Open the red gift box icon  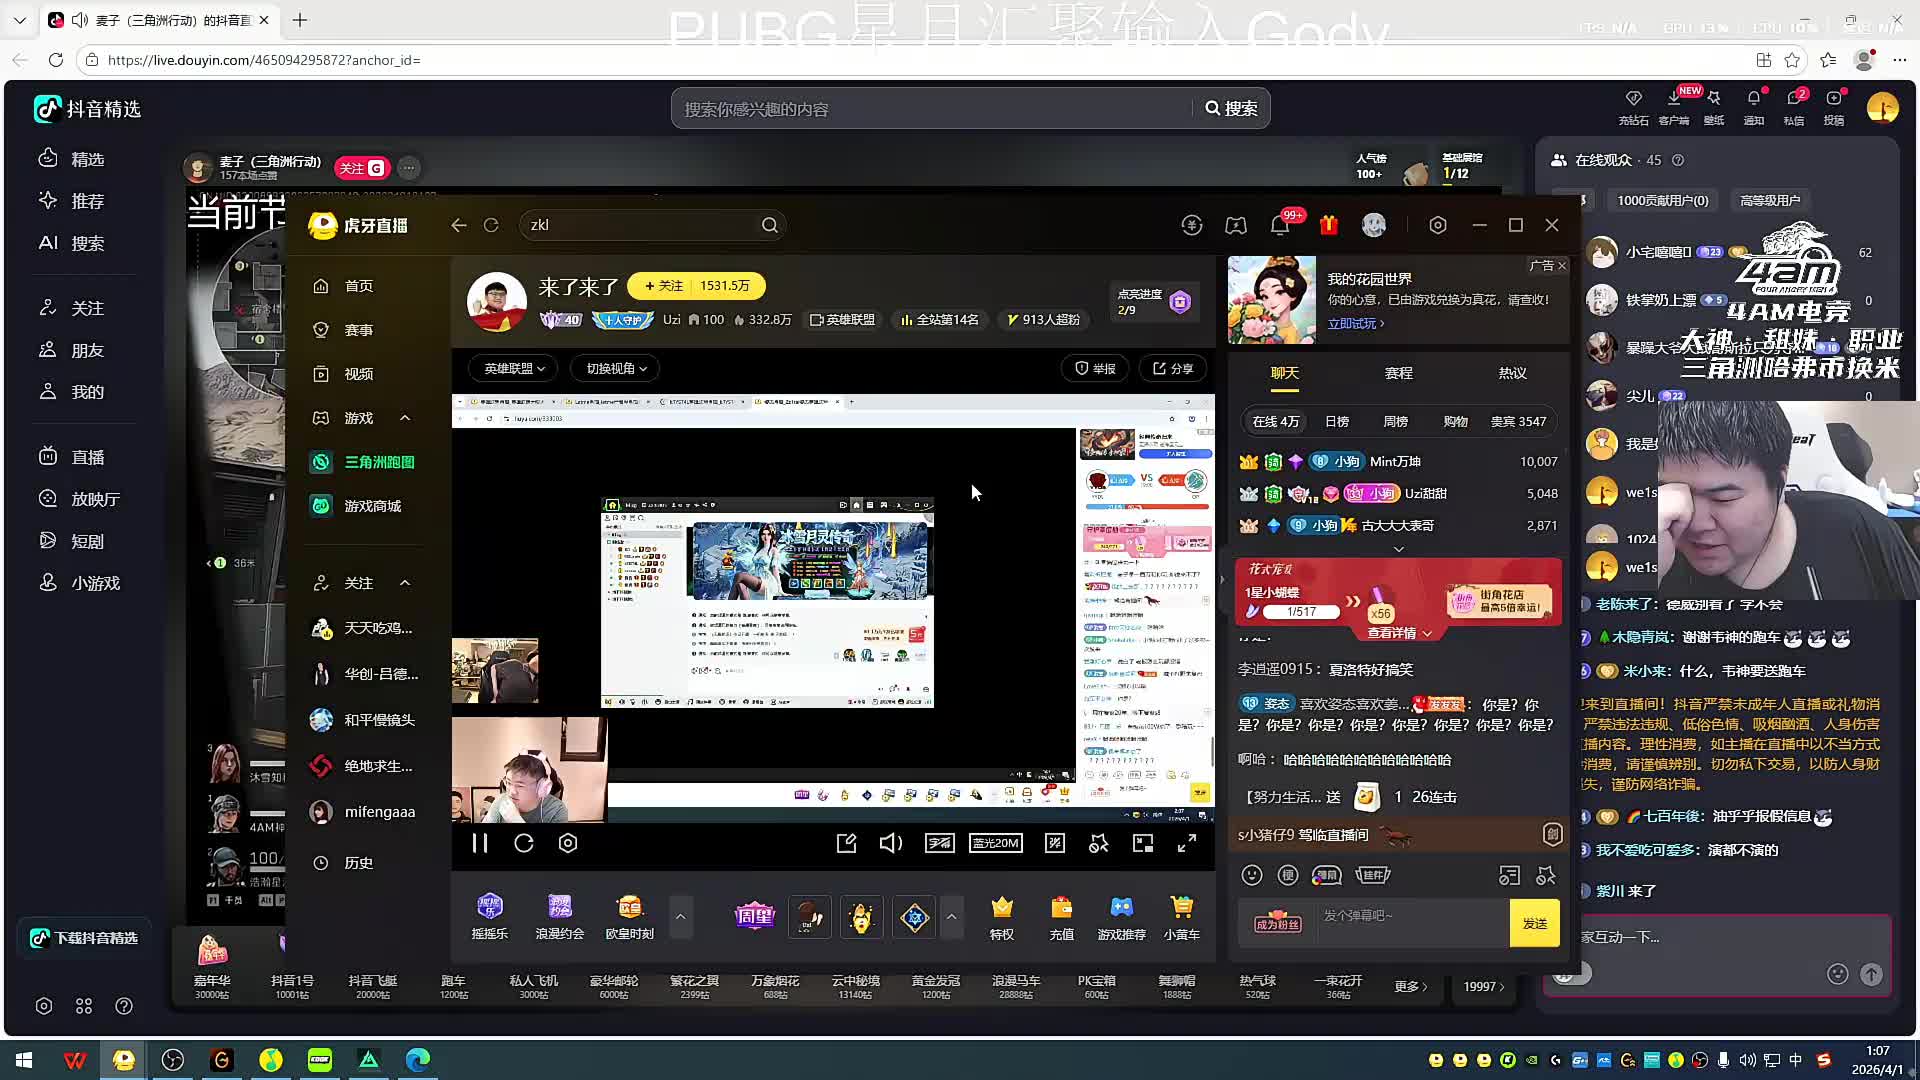(x=1329, y=225)
